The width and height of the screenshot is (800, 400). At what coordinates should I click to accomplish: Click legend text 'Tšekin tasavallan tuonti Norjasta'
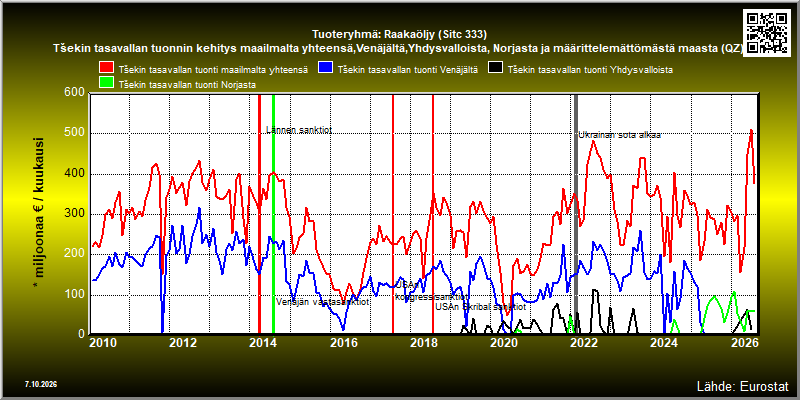tap(187, 85)
